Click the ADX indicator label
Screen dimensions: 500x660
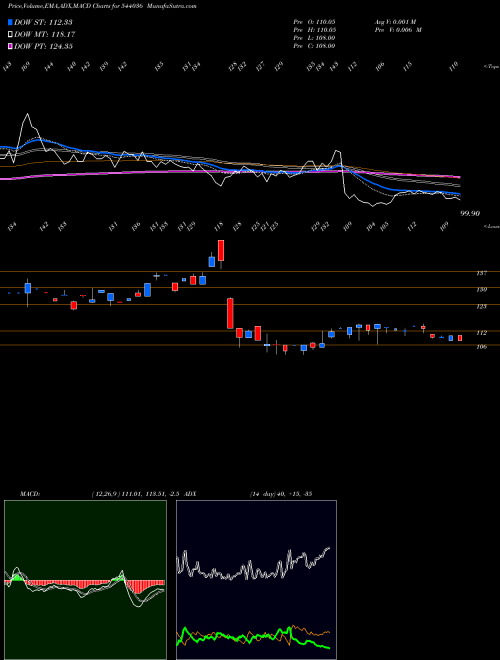tap(191, 494)
